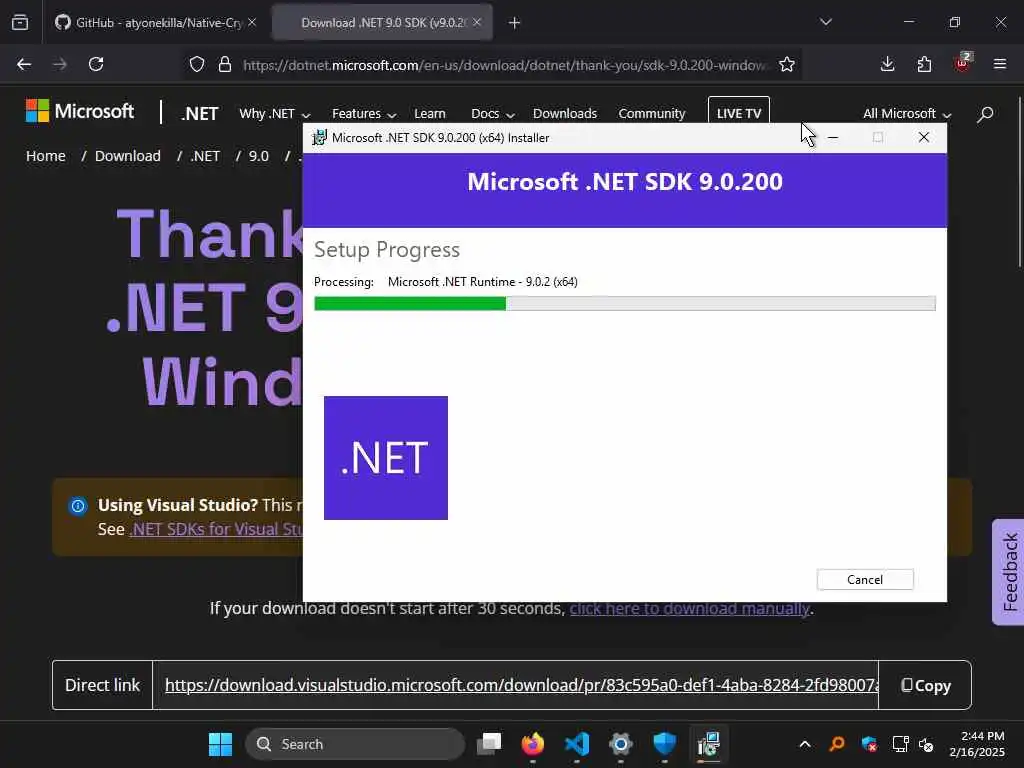Click the page vertical scrollbar
The width and height of the screenshot is (1024, 768).
pyautogui.click(x=1019, y=182)
